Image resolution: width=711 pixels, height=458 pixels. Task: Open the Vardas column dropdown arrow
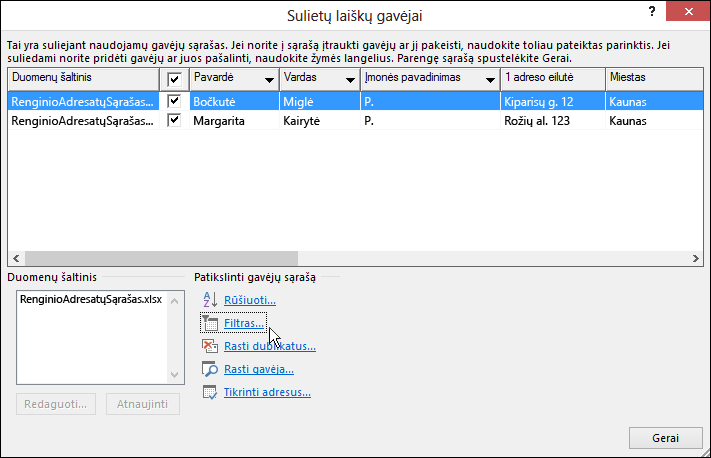[350, 80]
